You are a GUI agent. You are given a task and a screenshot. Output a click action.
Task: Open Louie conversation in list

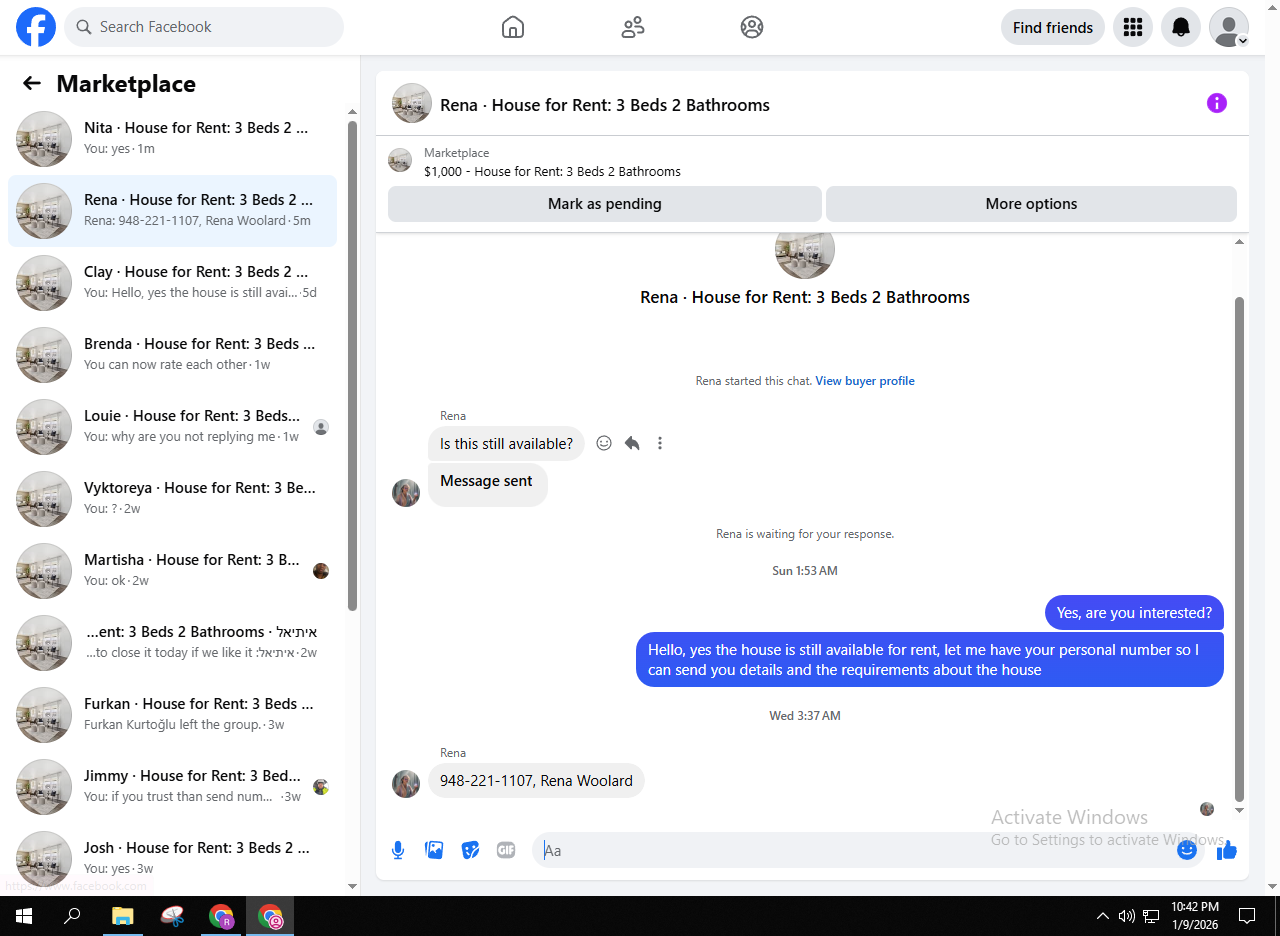172,427
